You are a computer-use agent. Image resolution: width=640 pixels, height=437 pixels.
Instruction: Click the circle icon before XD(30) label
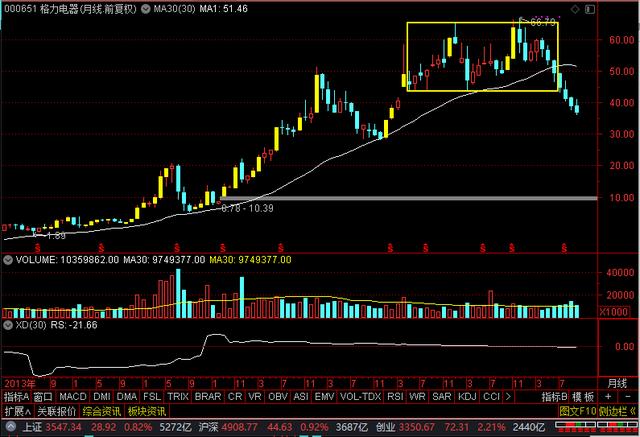click(x=7, y=325)
